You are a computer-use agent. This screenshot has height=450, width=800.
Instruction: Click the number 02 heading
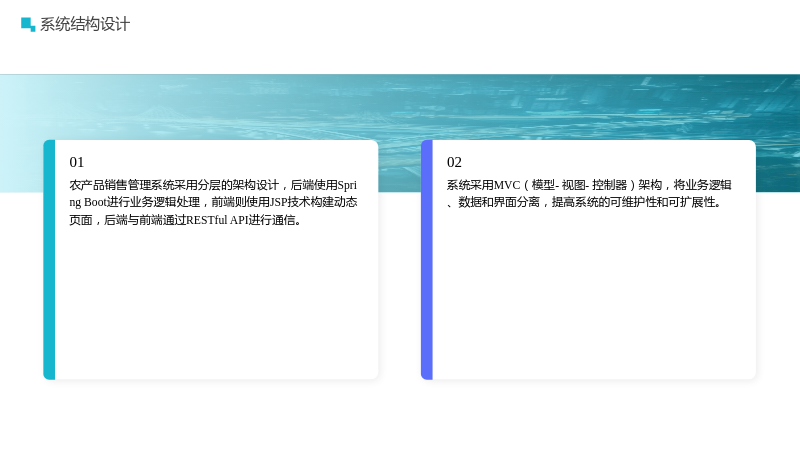tap(454, 162)
